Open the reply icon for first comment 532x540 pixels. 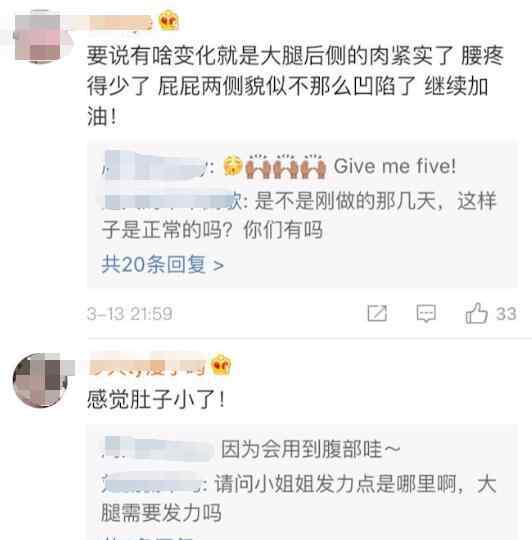tap(426, 313)
